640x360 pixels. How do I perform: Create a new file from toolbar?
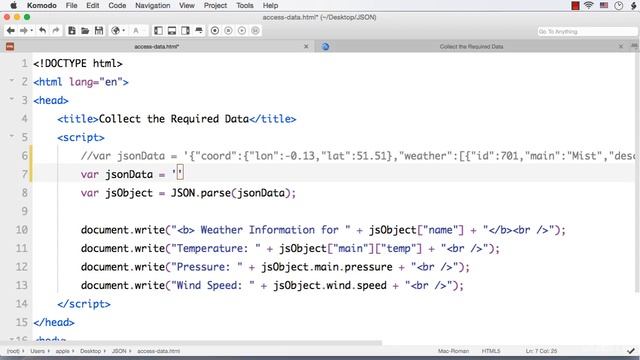pos(72,31)
